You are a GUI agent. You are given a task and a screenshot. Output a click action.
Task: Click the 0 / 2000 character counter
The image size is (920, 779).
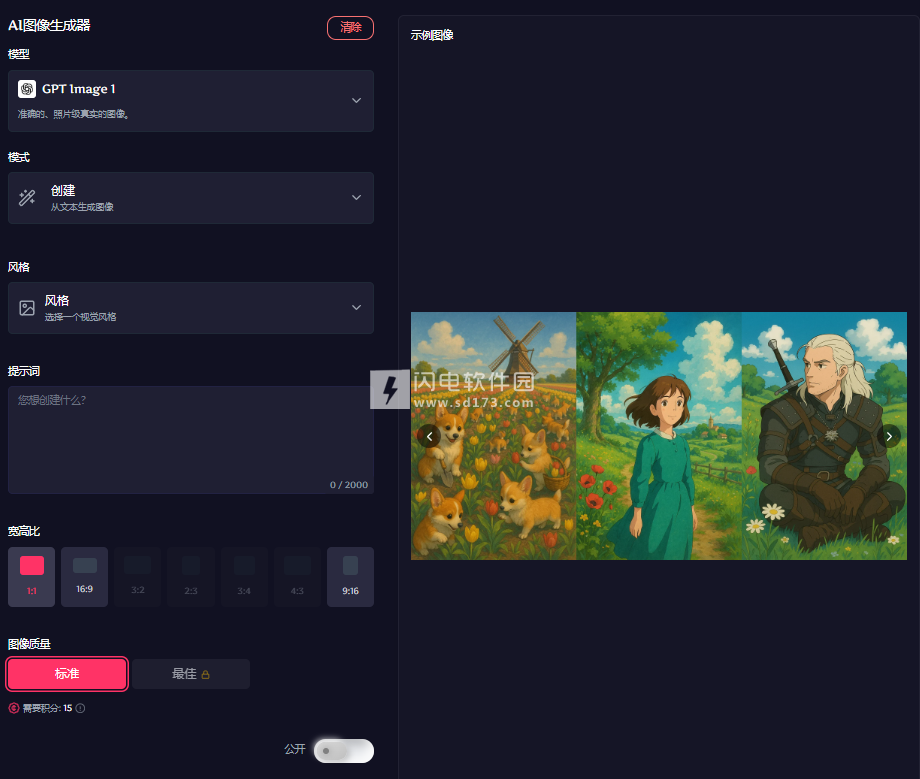pyautogui.click(x=349, y=485)
